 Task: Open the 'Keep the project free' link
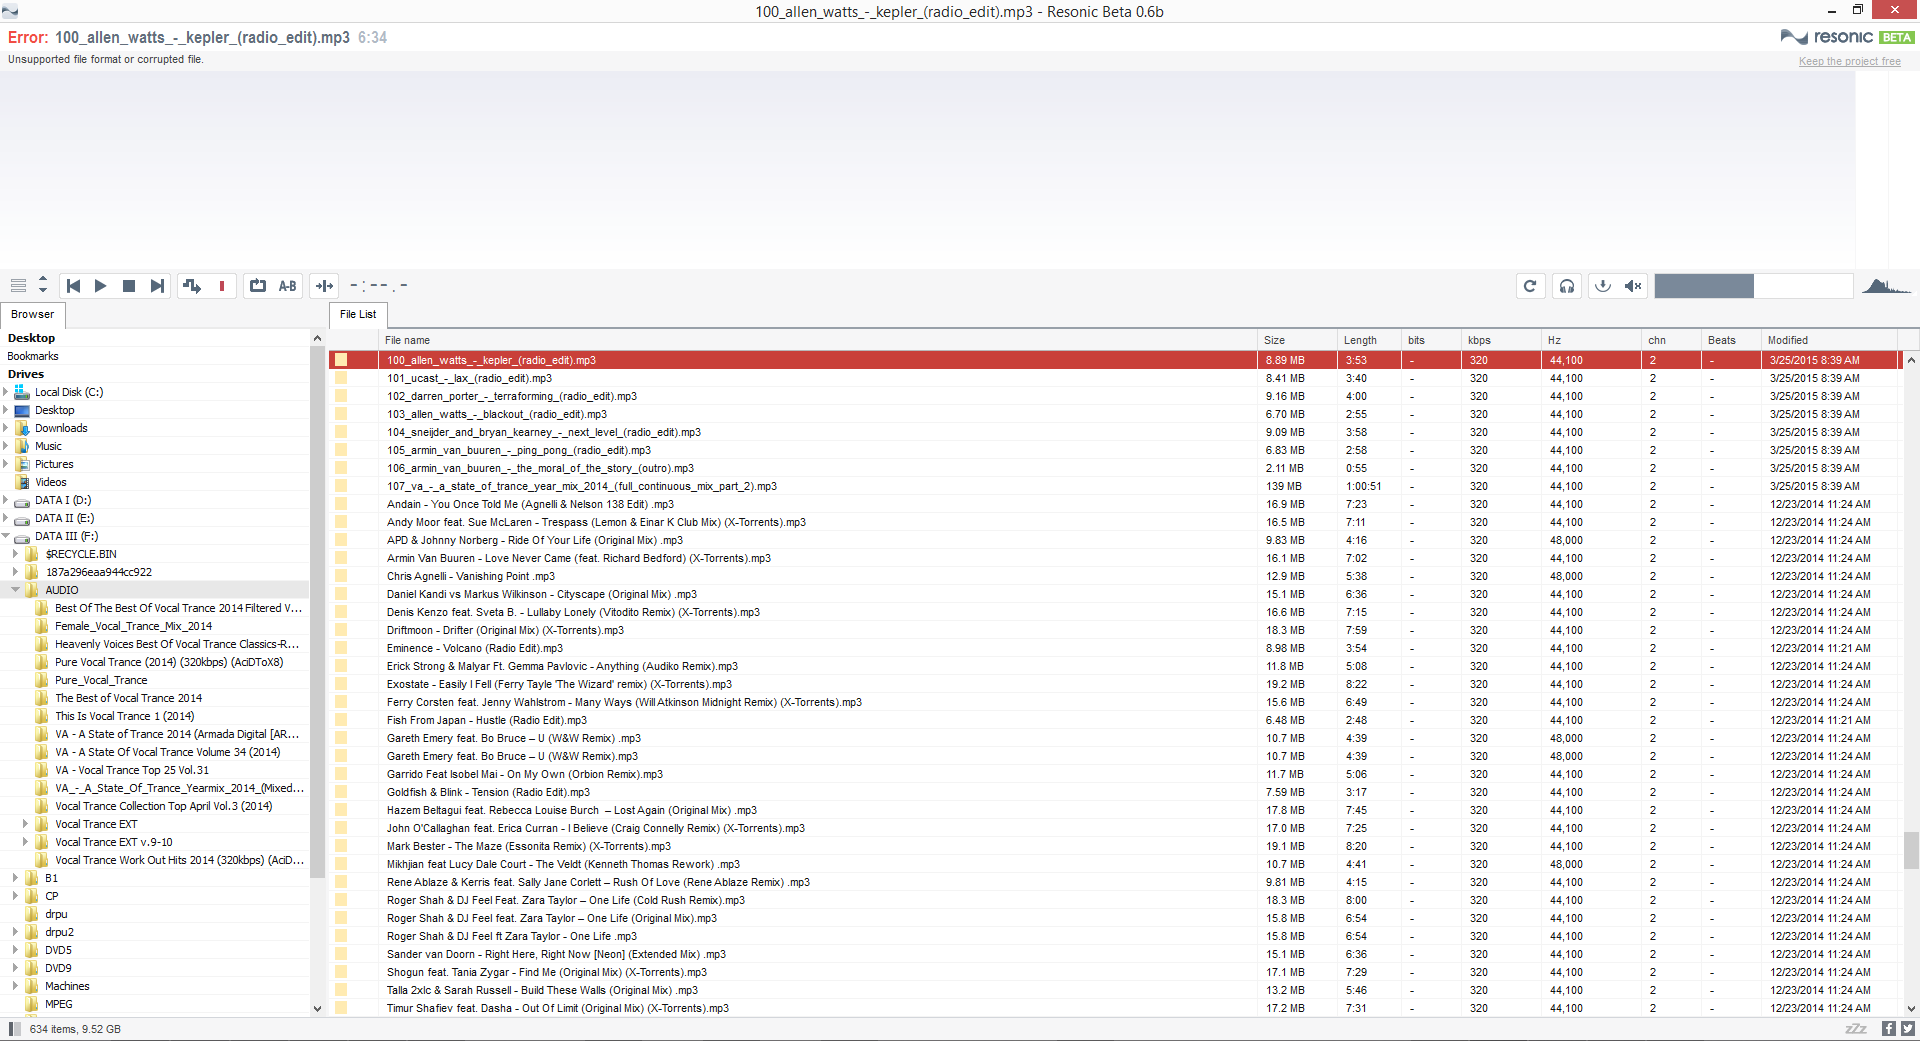1849,61
